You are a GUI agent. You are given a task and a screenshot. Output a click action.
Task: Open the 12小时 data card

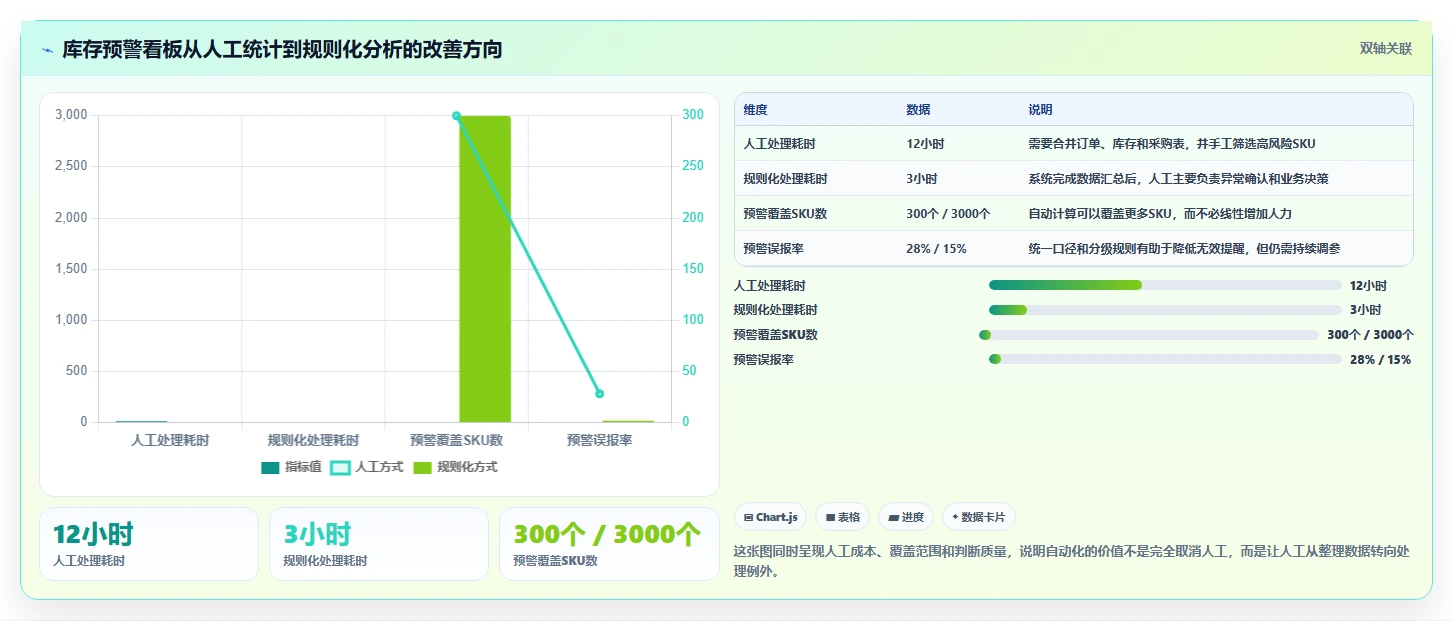click(x=149, y=544)
